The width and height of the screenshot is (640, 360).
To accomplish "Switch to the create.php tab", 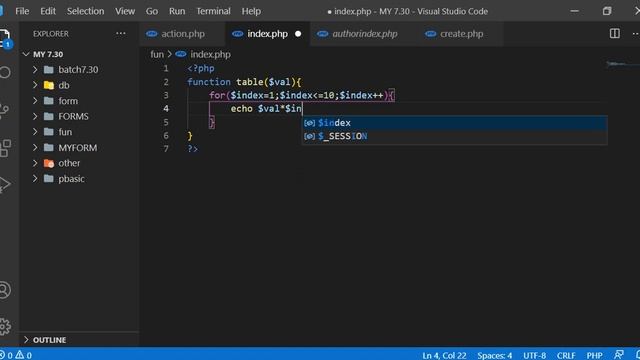I will tap(461, 33).
